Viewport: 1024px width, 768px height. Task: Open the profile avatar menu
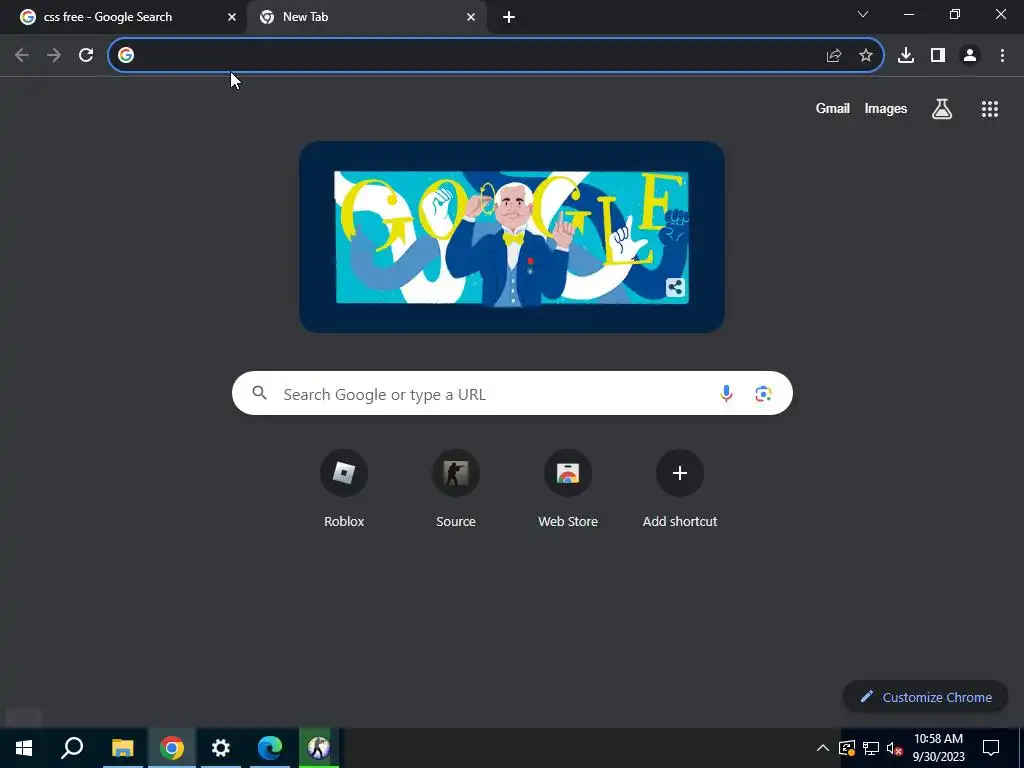pos(970,56)
